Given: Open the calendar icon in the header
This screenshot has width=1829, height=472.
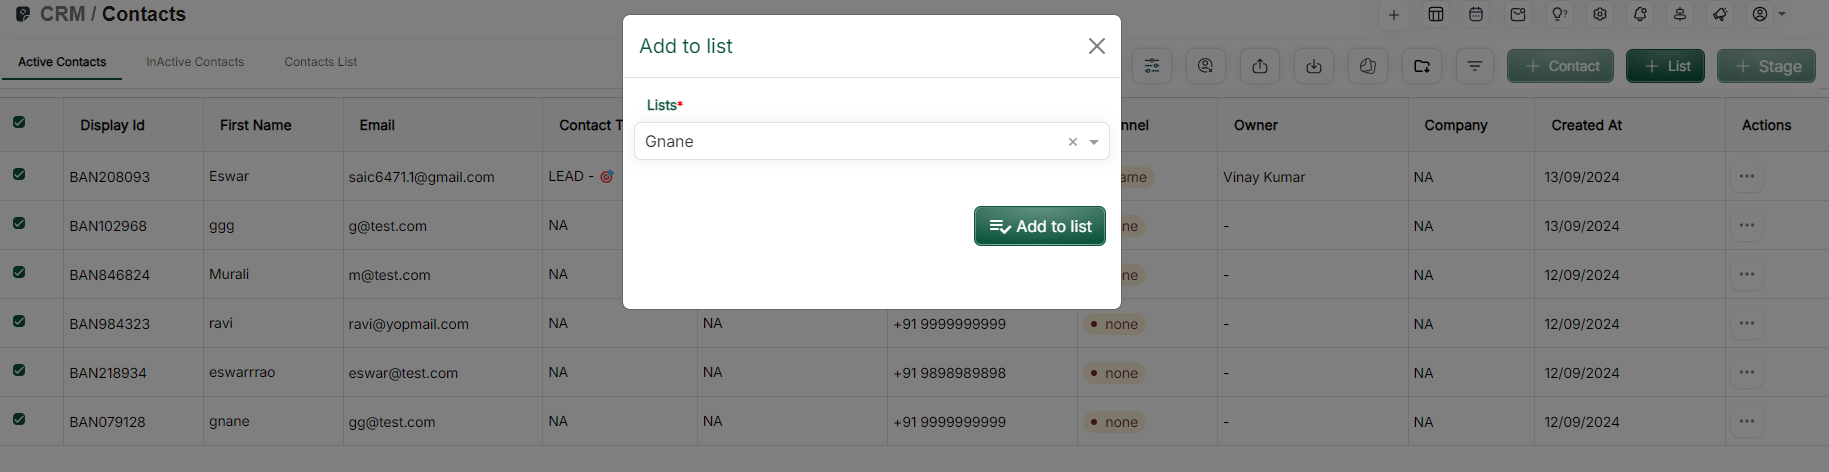Looking at the screenshot, I should tap(1475, 14).
